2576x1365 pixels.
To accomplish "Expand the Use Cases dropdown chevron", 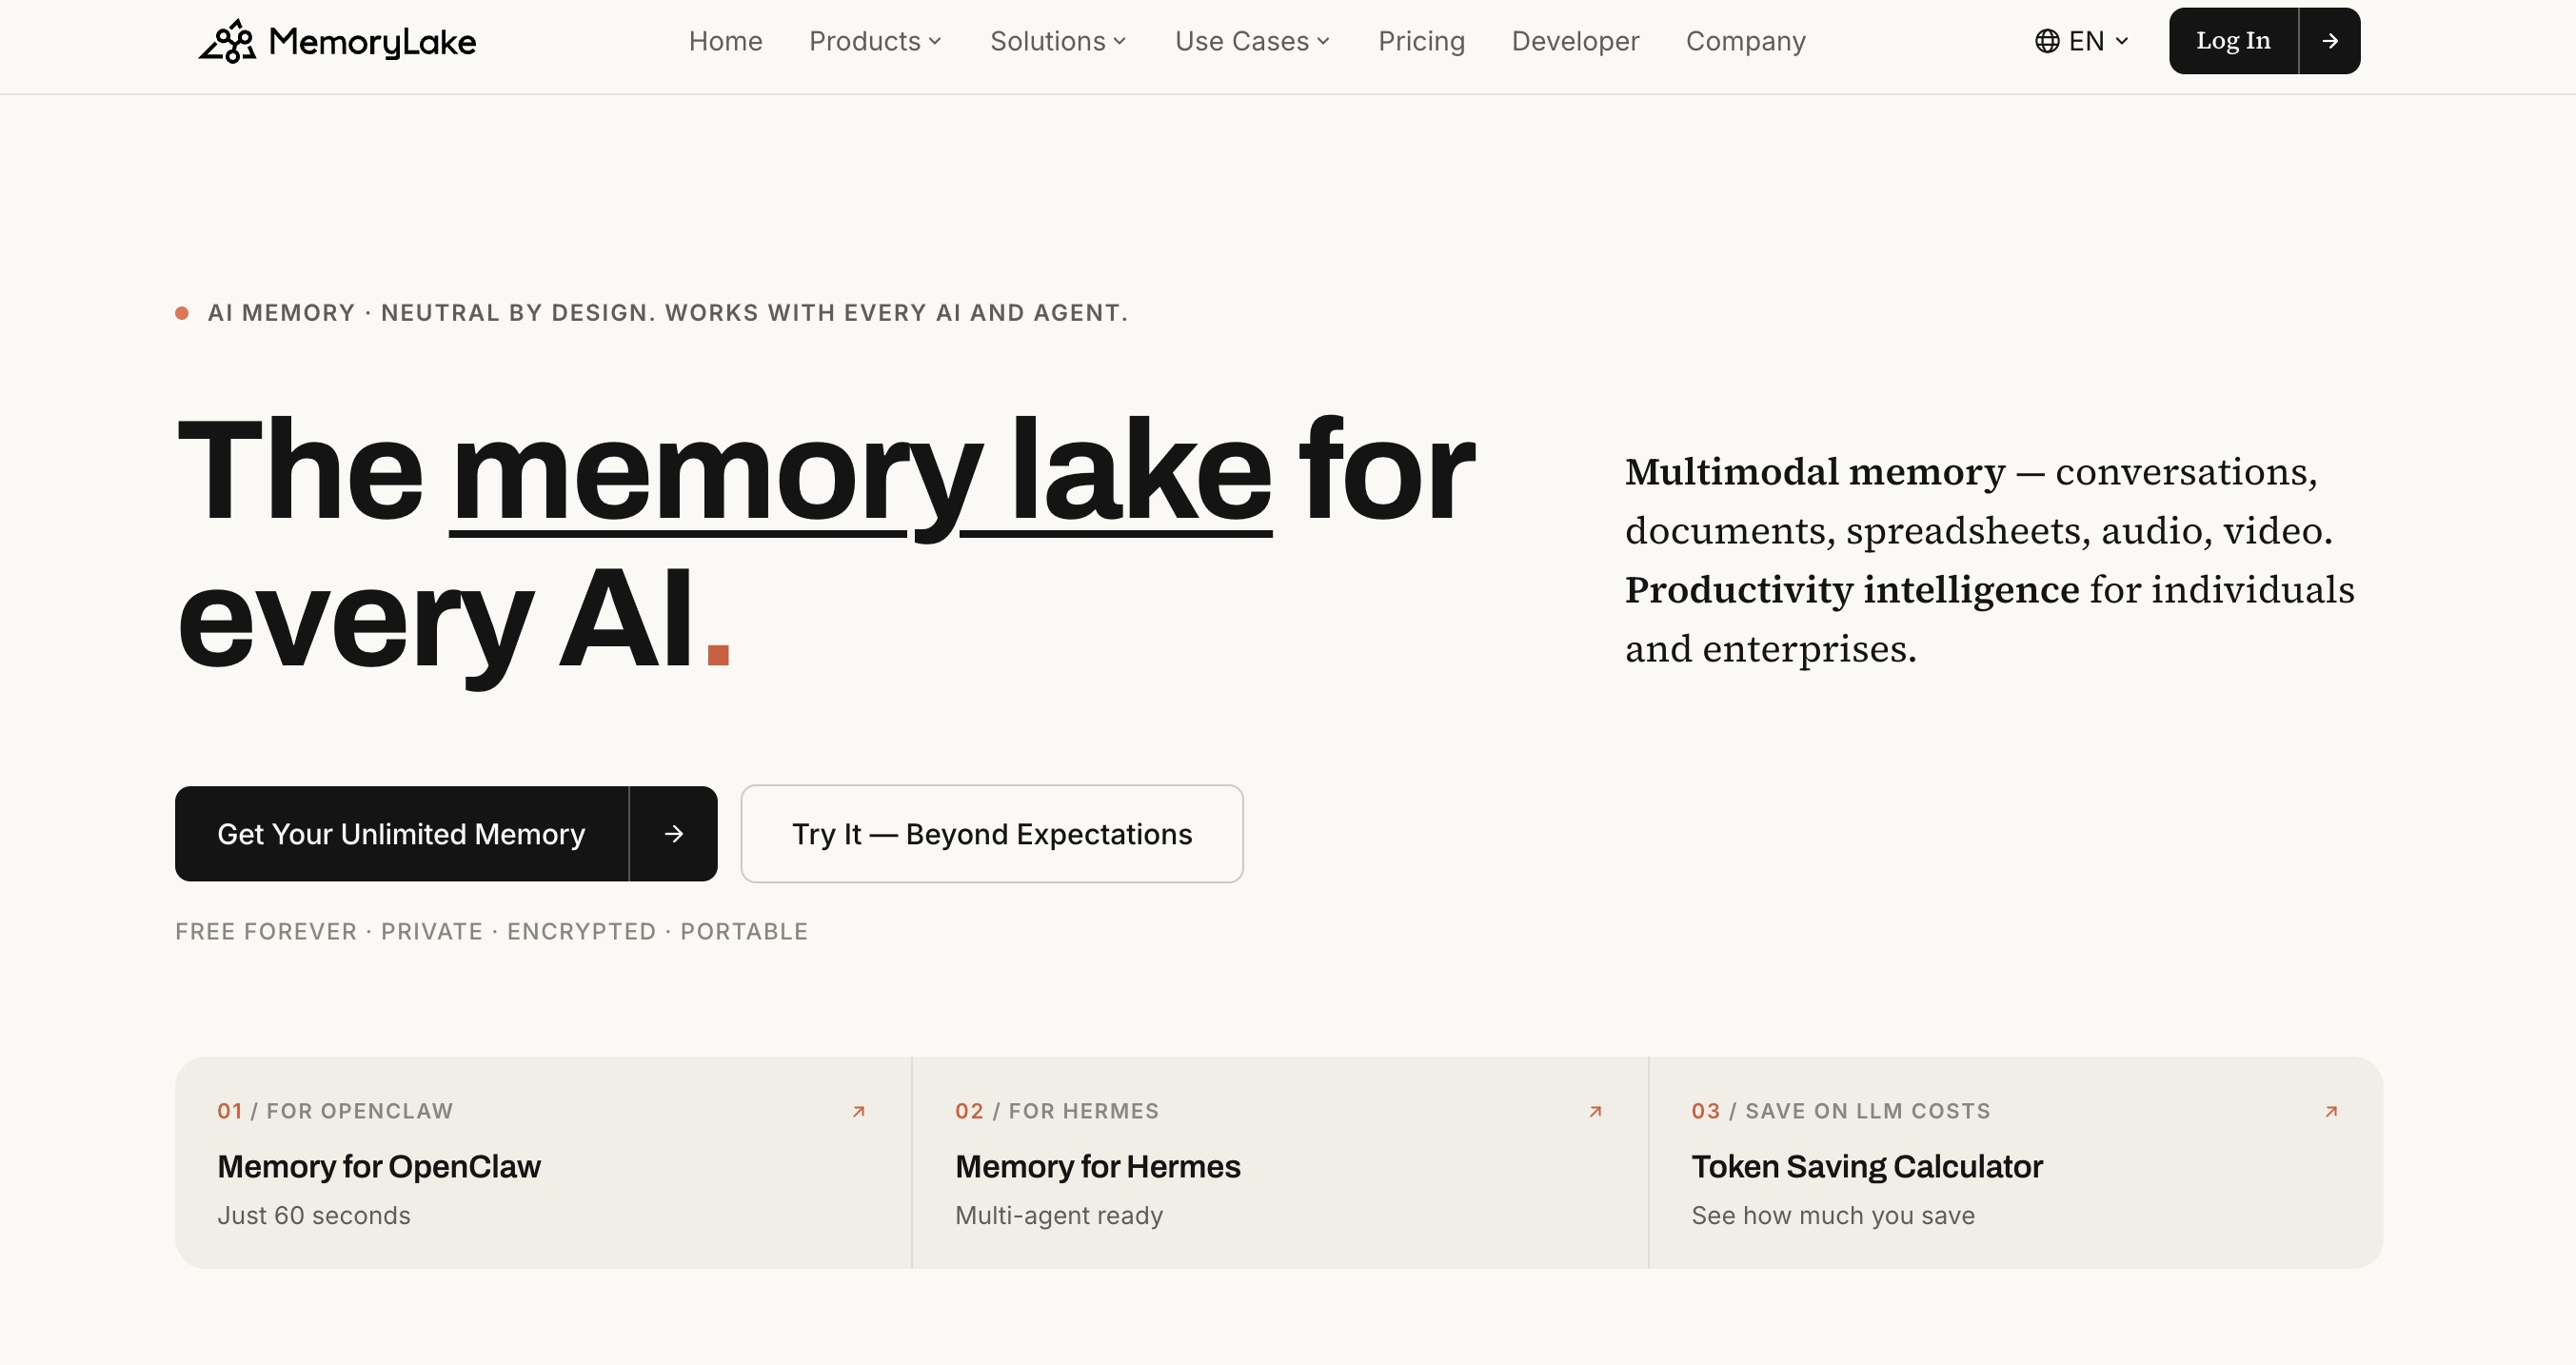I will (x=1323, y=42).
